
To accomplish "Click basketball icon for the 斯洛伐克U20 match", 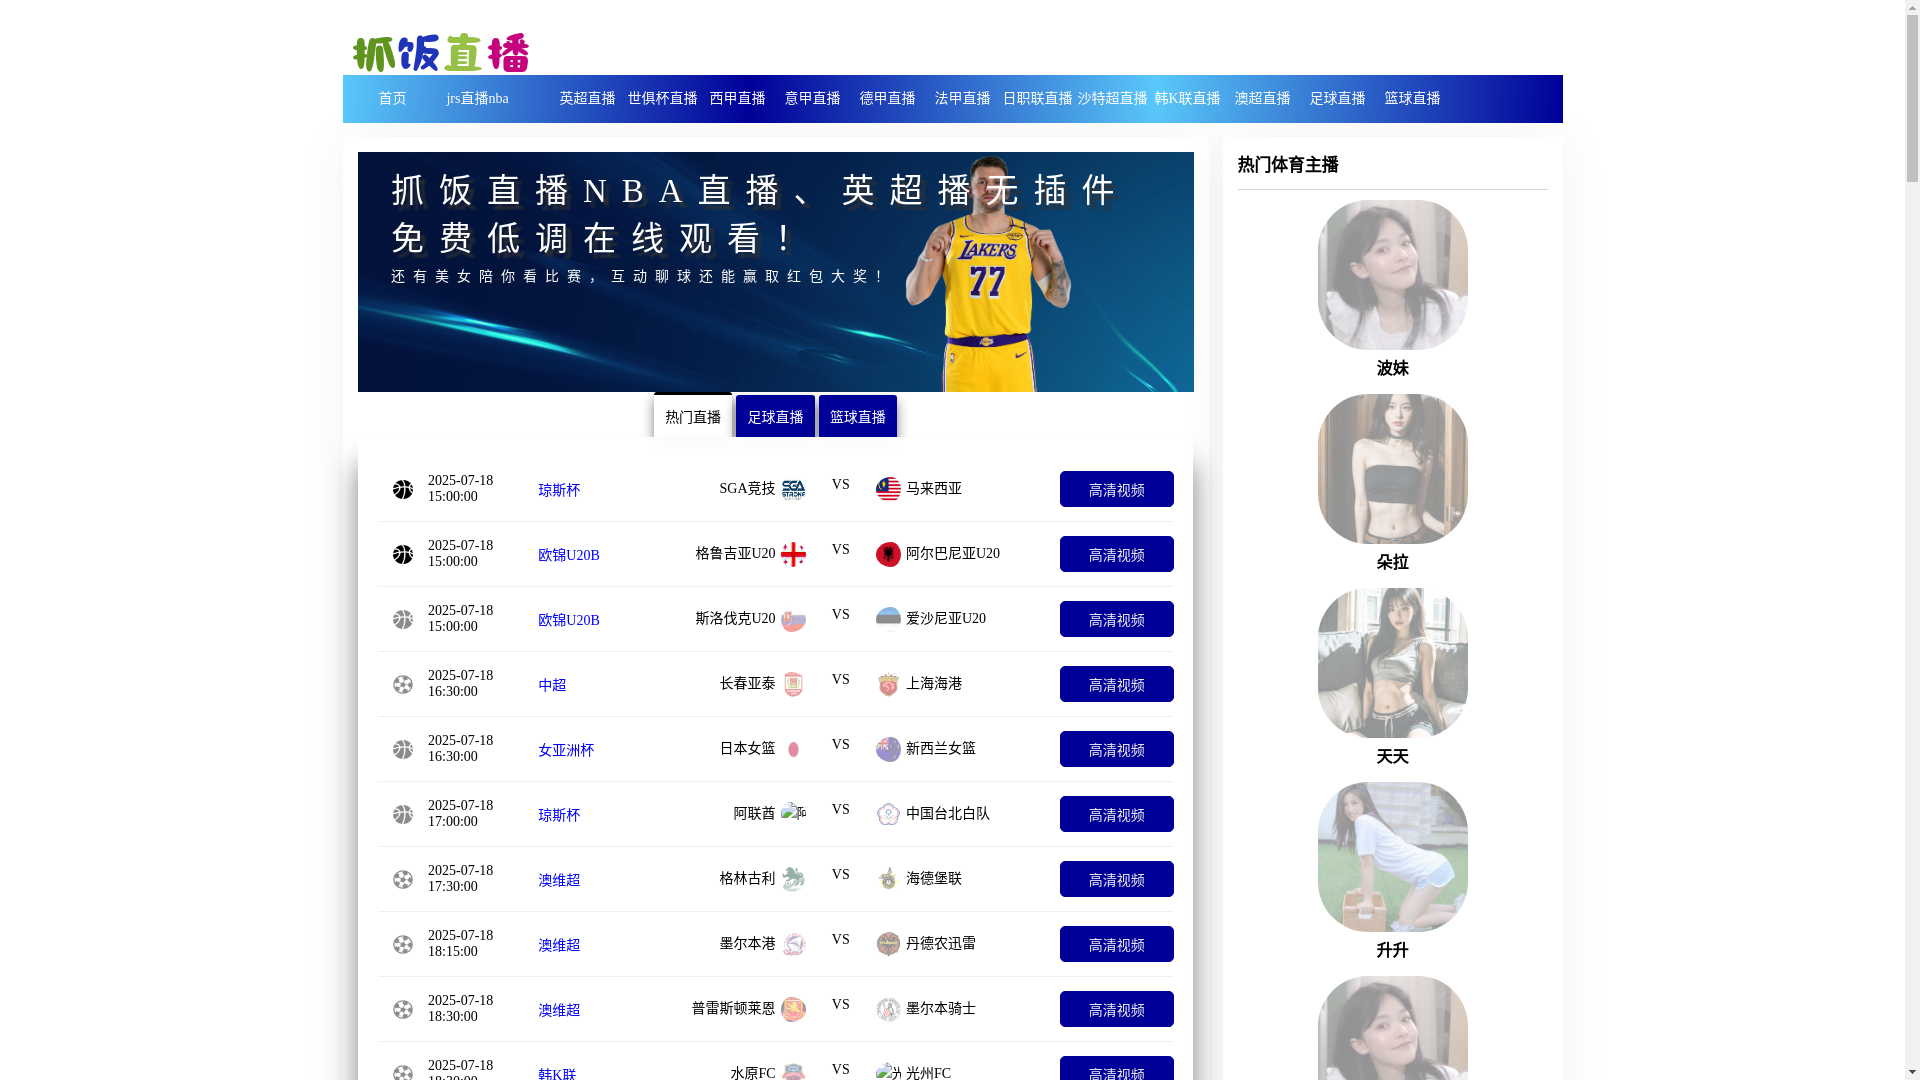I will (x=403, y=619).
